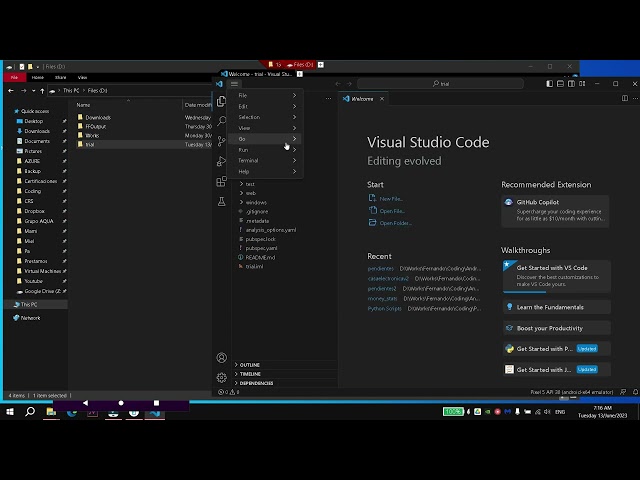This screenshot has width=640, height=480.
Task: Expand the test folder in Explorer
Action: (x=250, y=184)
